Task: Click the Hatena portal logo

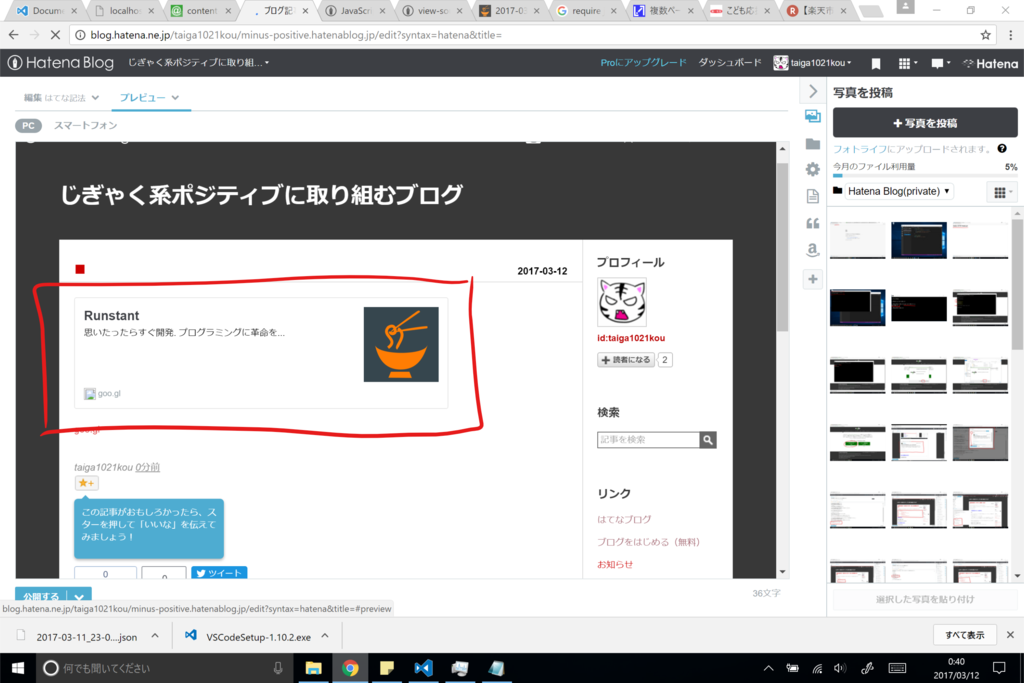Action: (991, 63)
